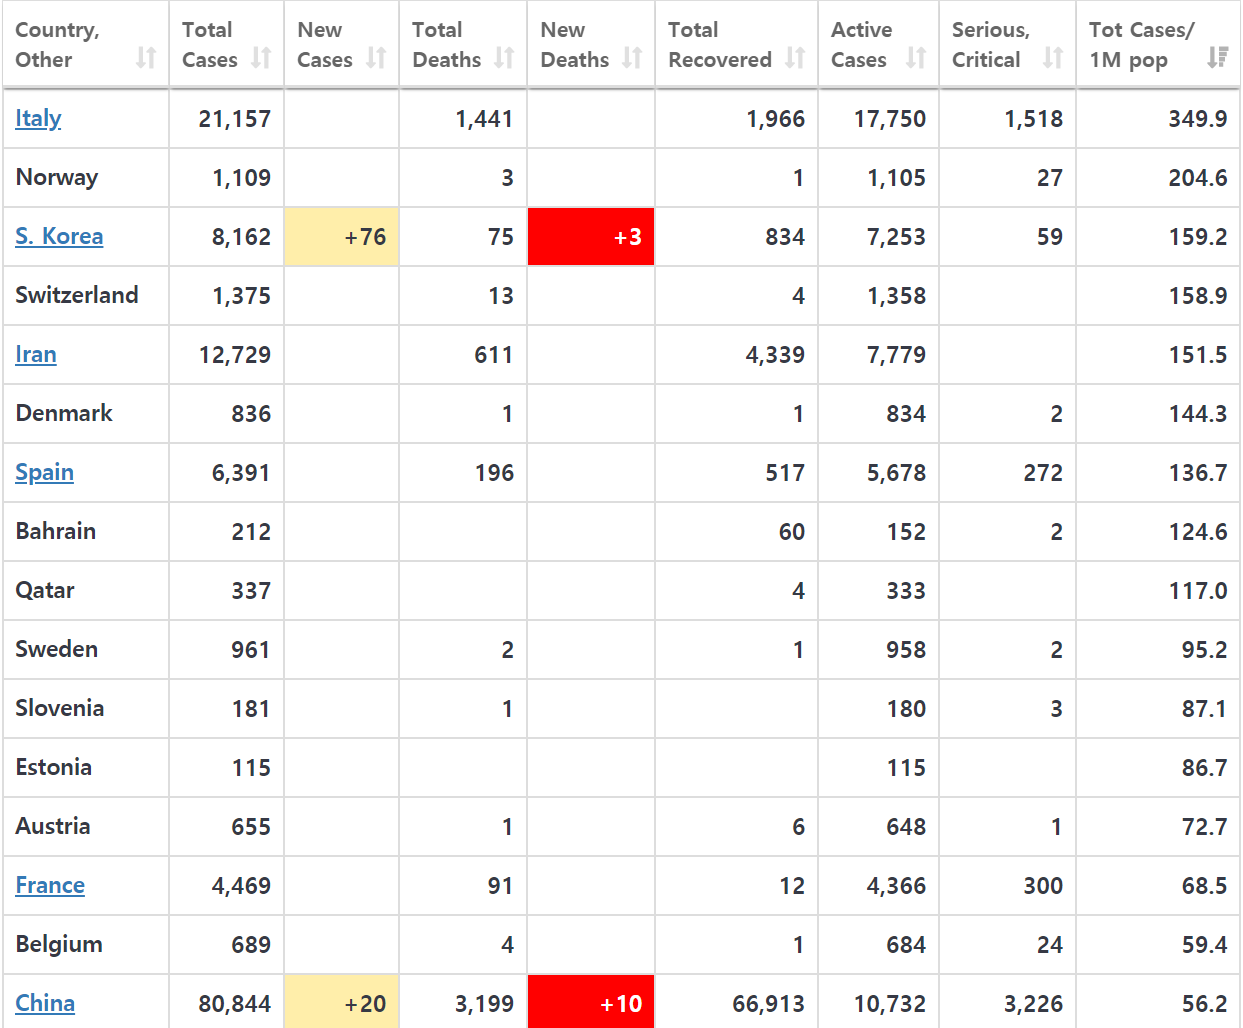
Task: Click the 'Total Cases' column header text
Action: [210, 45]
